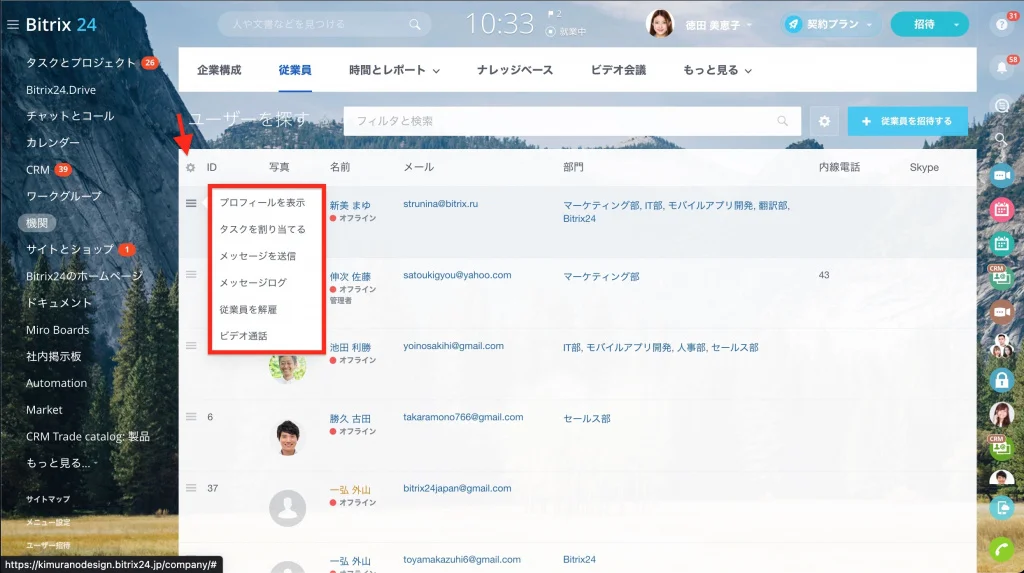
Task: Click 勝久 古田 profile photo
Action: point(287,437)
